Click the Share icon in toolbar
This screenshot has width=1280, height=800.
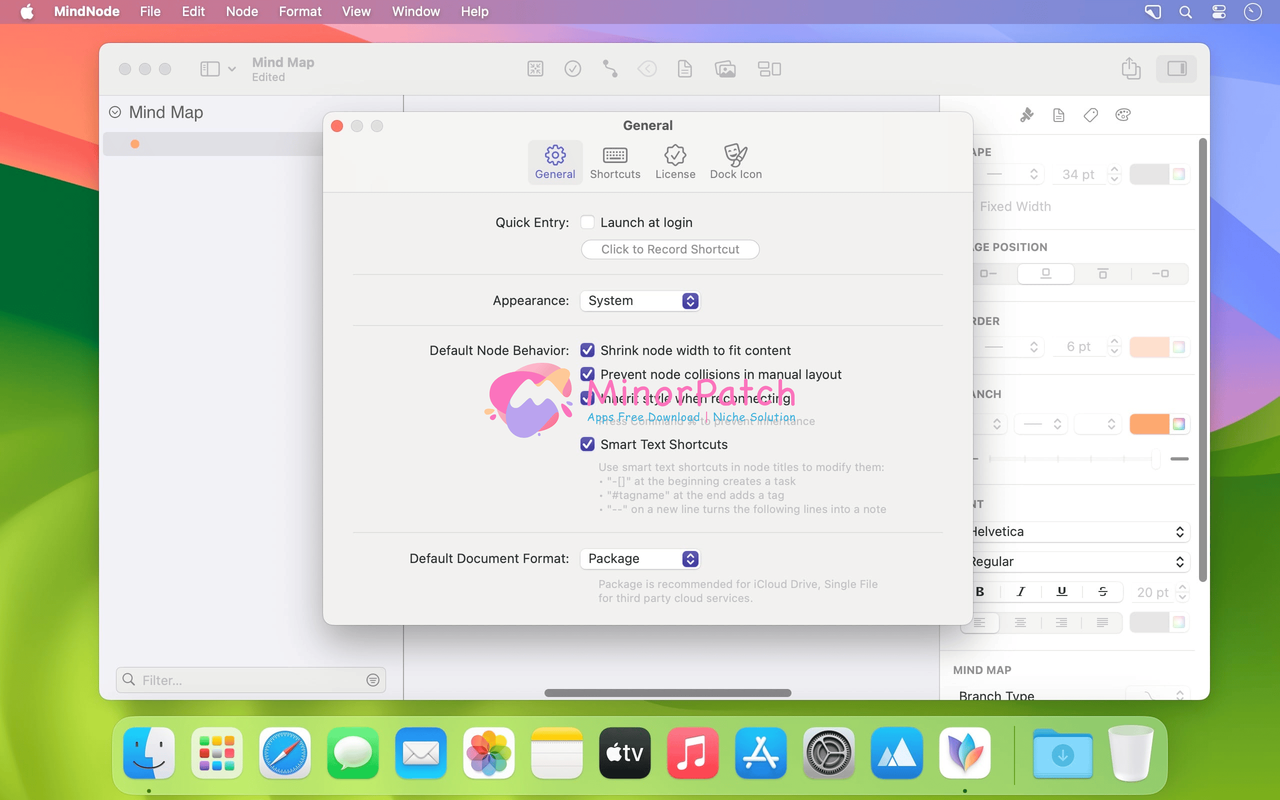(1131, 68)
